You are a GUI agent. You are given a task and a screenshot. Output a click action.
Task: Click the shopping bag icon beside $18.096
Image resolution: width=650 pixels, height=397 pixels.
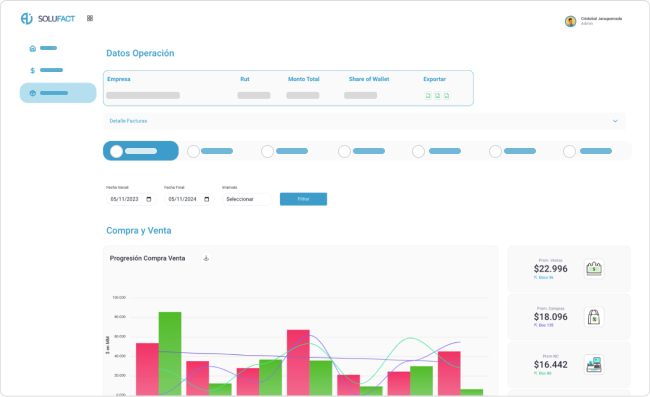(594, 317)
